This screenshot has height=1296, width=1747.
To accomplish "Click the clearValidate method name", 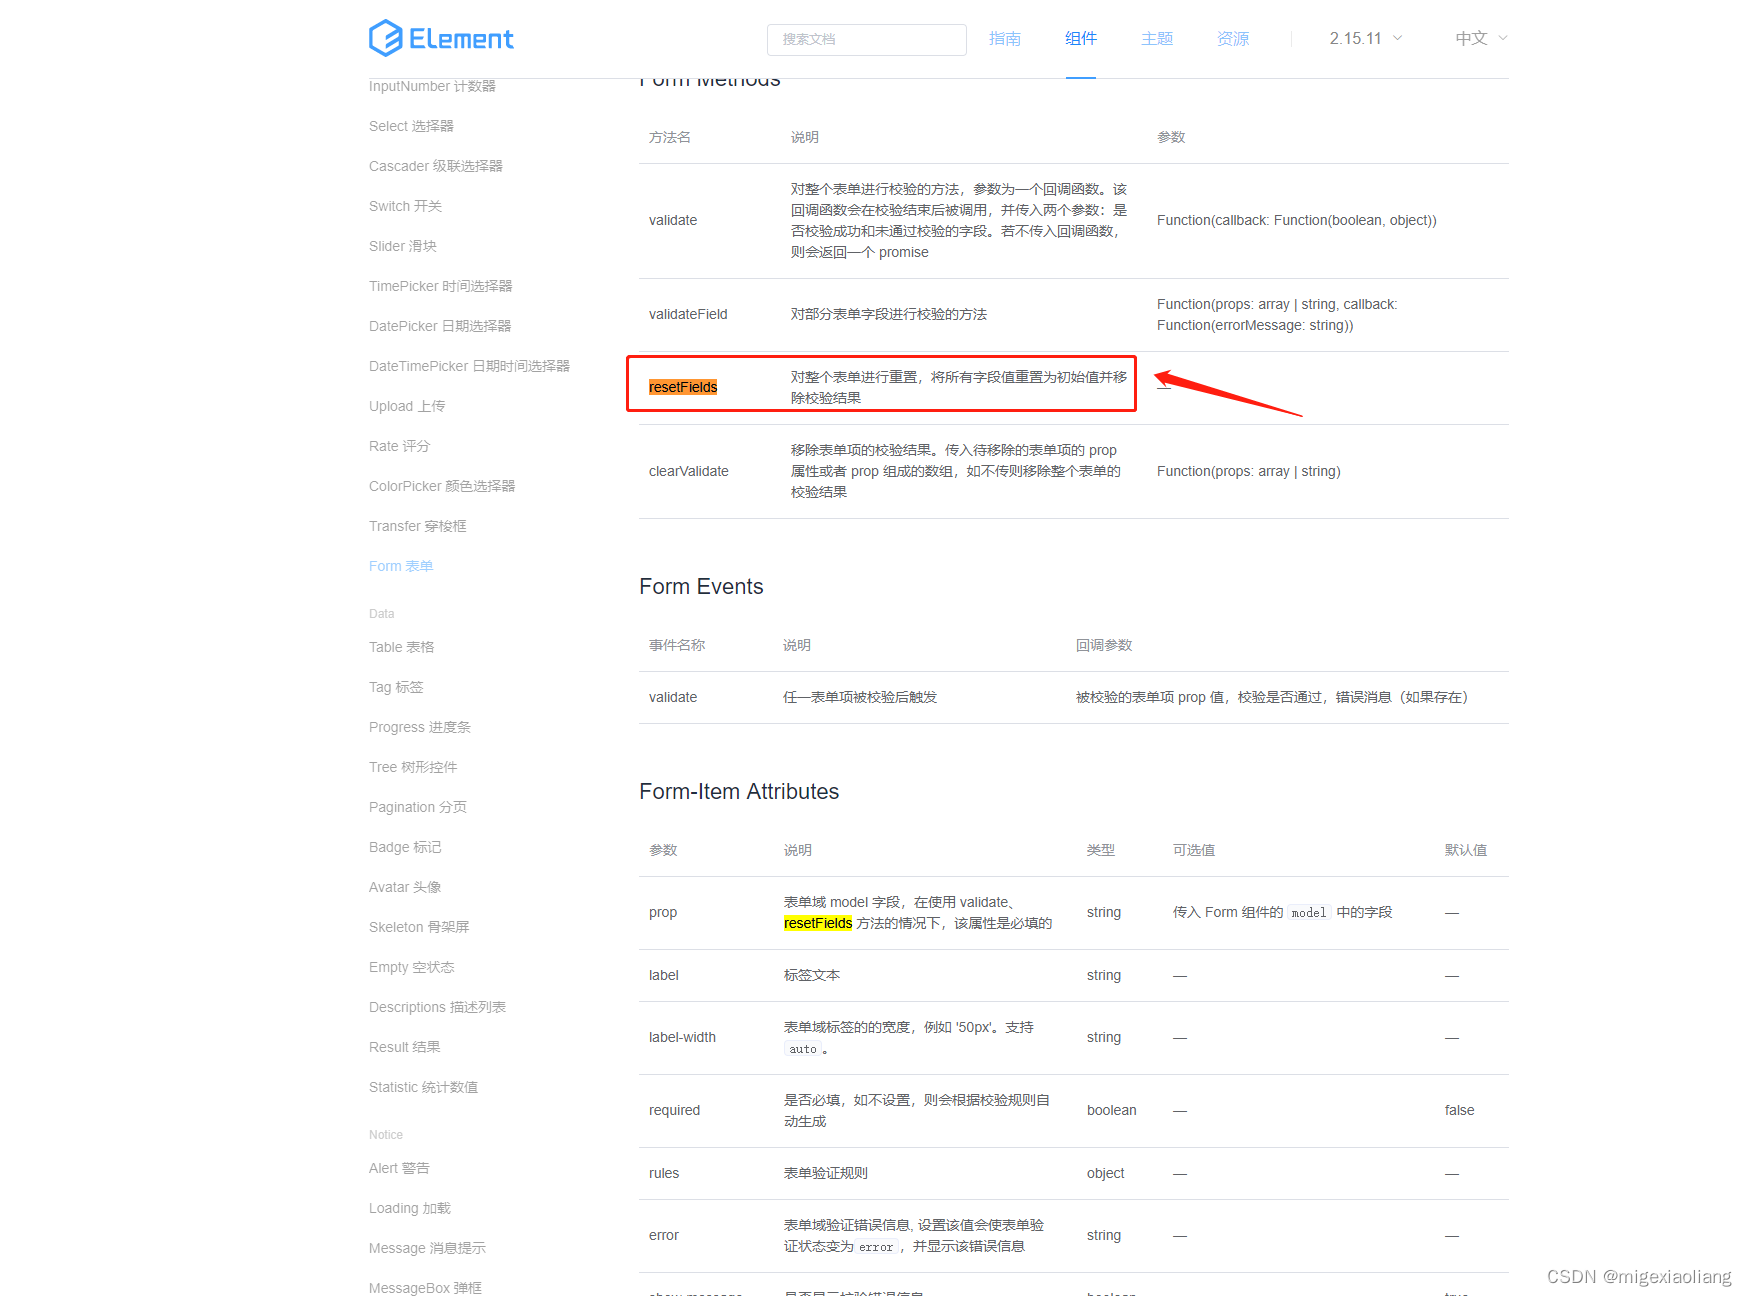I will [x=689, y=471].
